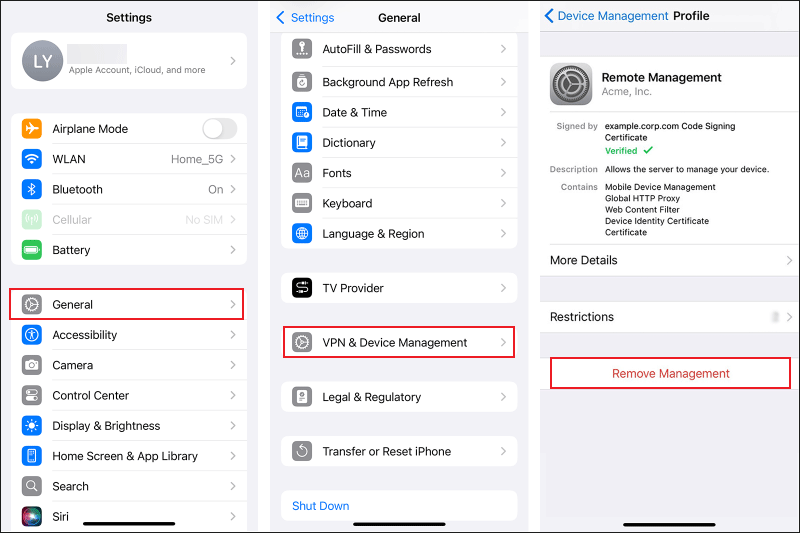This screenshot has width=800, height=533.
Task: Tap the Remove Management button
Action: [670, 373]
